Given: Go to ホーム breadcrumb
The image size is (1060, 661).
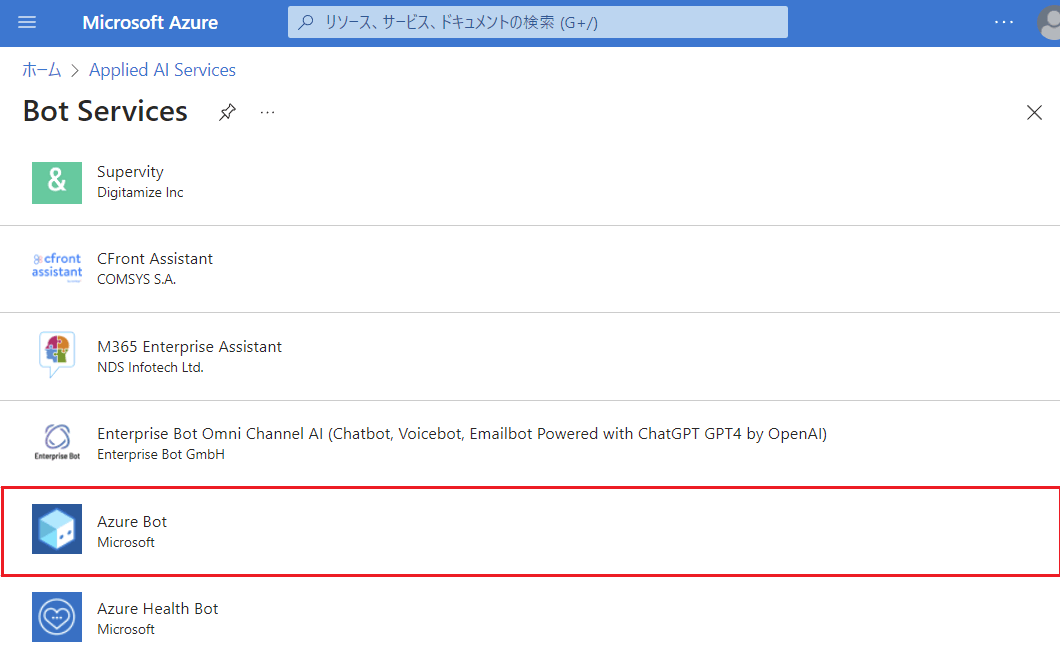Looking at the screenshot, I should click(42, 70).
